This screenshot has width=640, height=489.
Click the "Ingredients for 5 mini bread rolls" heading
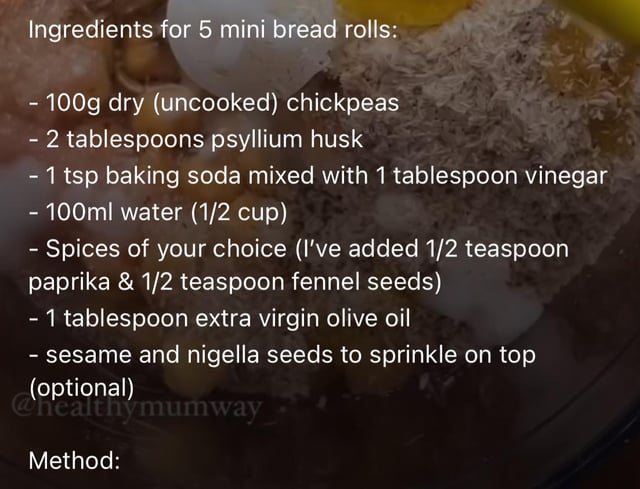[212, 29]
